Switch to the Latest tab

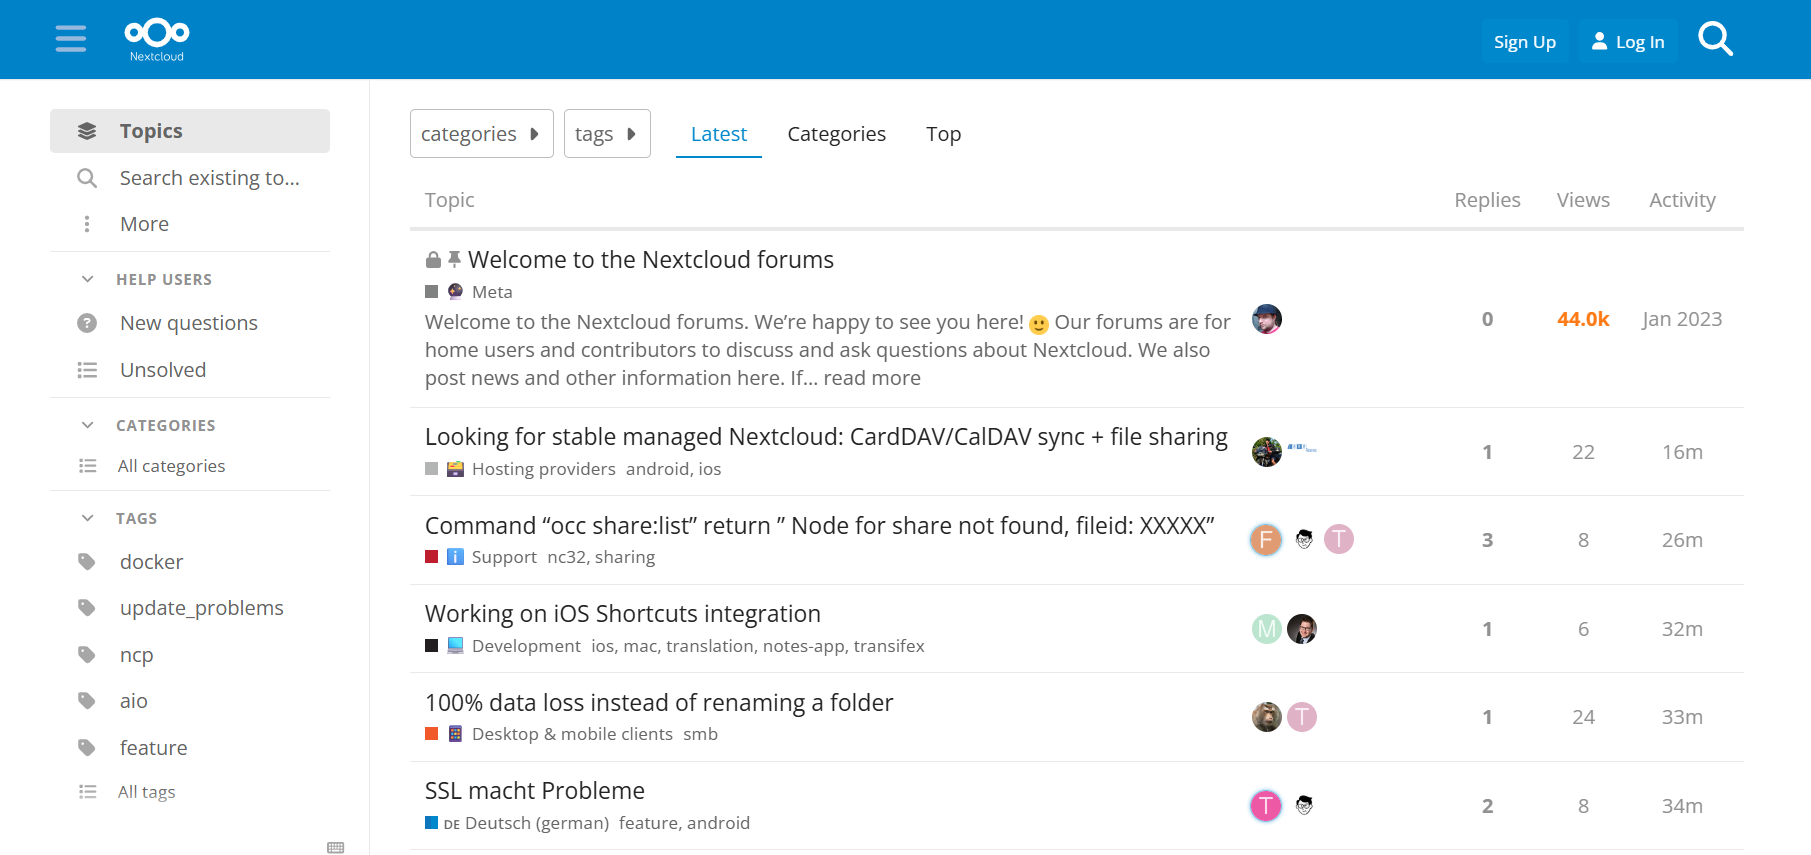click(x=719, y=134)
